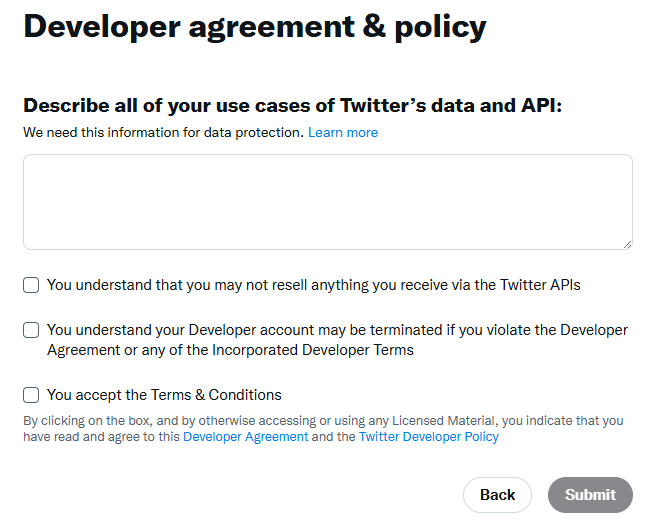
Task: Click the 'By clicking on the box' disclaimer text
Action: click(x=323, y=429)
